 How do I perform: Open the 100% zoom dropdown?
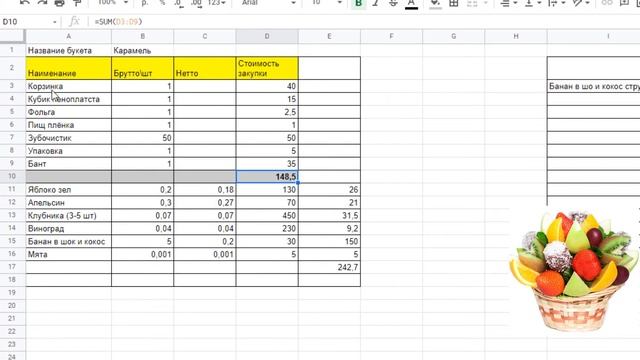click(113, 2)
